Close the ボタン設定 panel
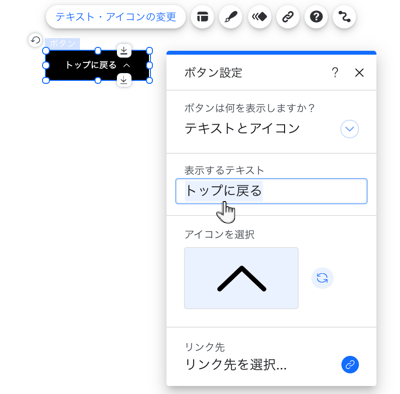Image resolution: width=400 pixels, height=394 pixels. 359,73
